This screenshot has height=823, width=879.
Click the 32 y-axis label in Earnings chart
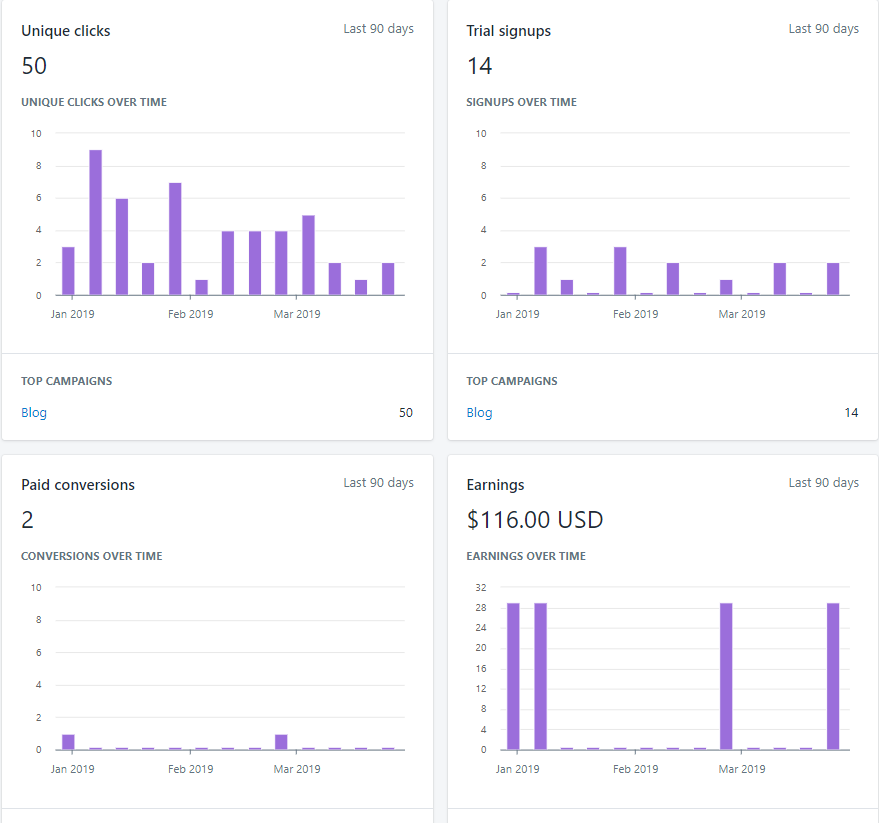click(480, 588)
